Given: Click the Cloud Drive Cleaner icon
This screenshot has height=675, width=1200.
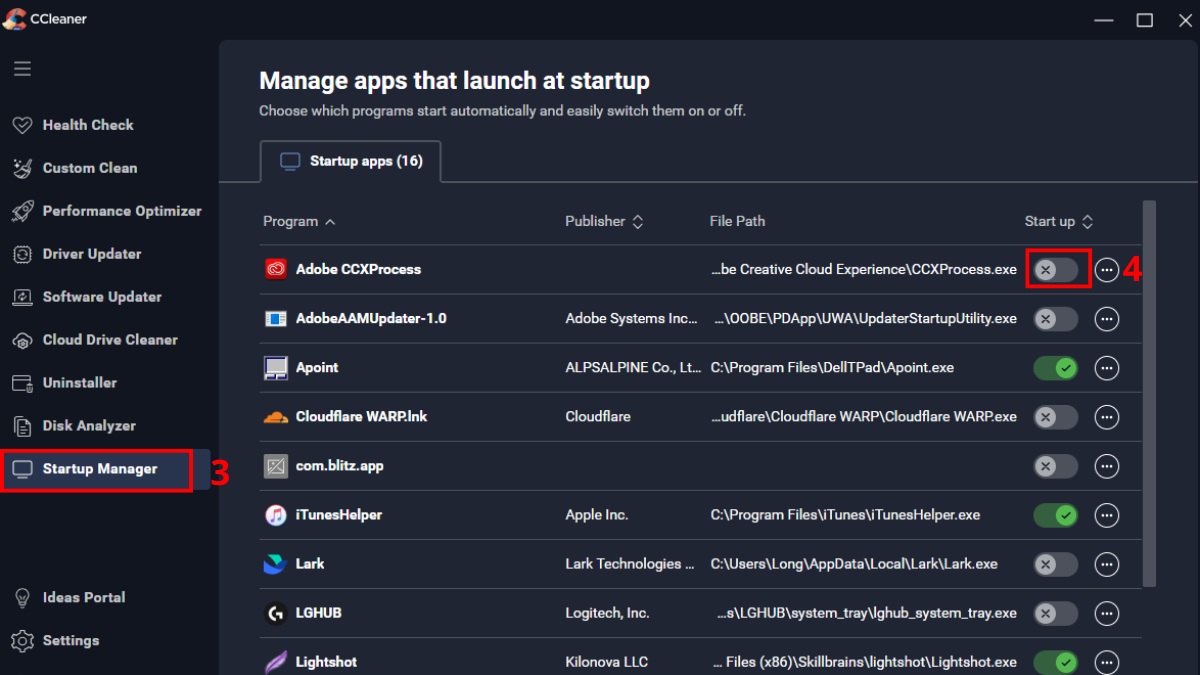Looking at the screenshot, I should [22, 340].
